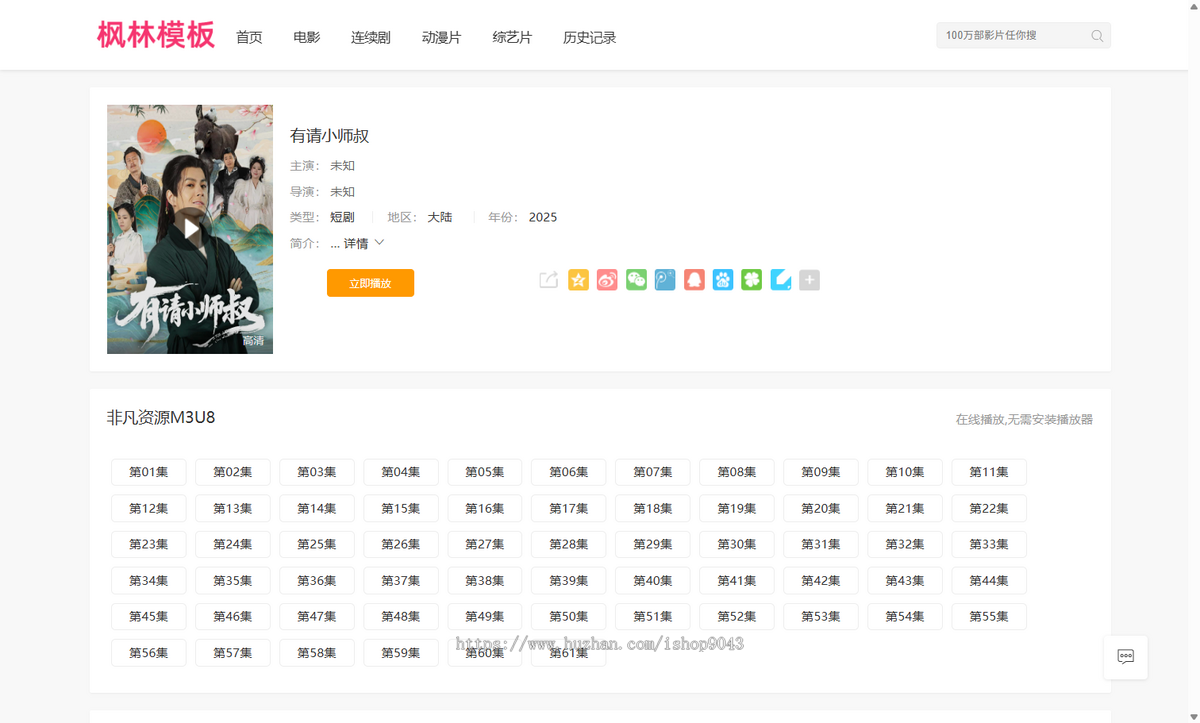Click the 非凡资源M3U8 source heading
The image size is (1200, 723).
coord(161,417)
